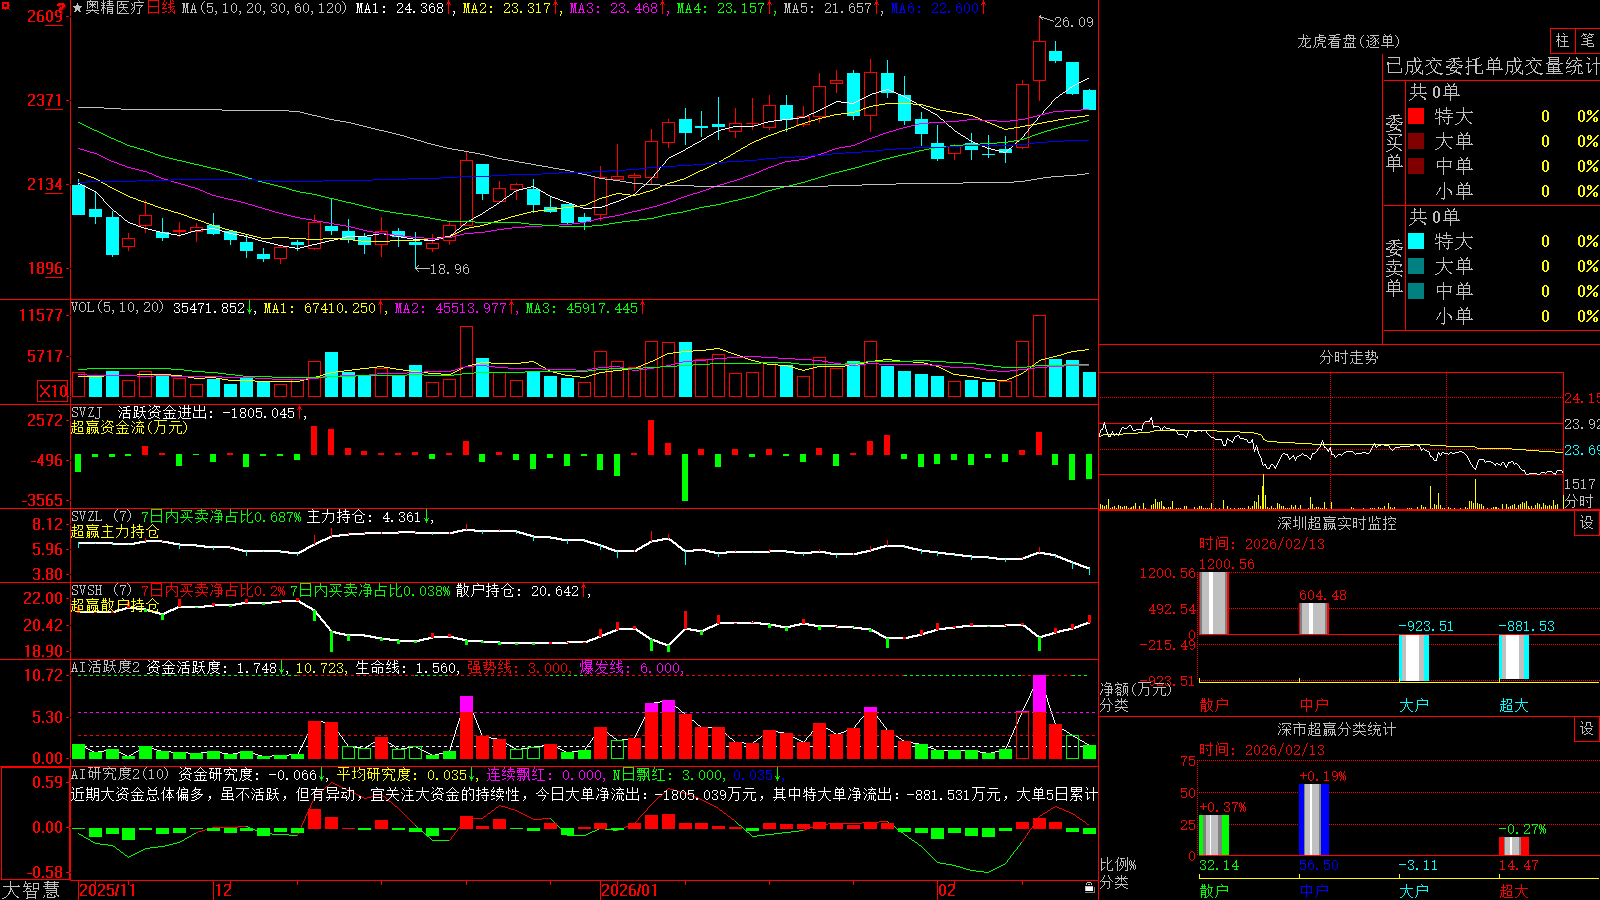1600x900 pixels.
Task: Click the -0.27% 超大 bar in 分类统计
Action: (x=1514, y=846)
